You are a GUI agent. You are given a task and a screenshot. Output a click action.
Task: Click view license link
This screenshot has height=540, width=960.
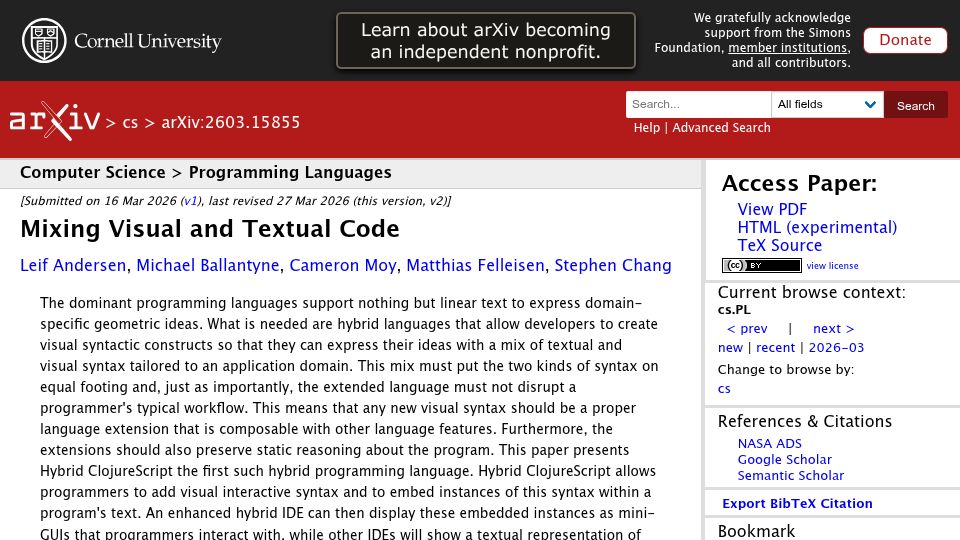tap(832, 266)
